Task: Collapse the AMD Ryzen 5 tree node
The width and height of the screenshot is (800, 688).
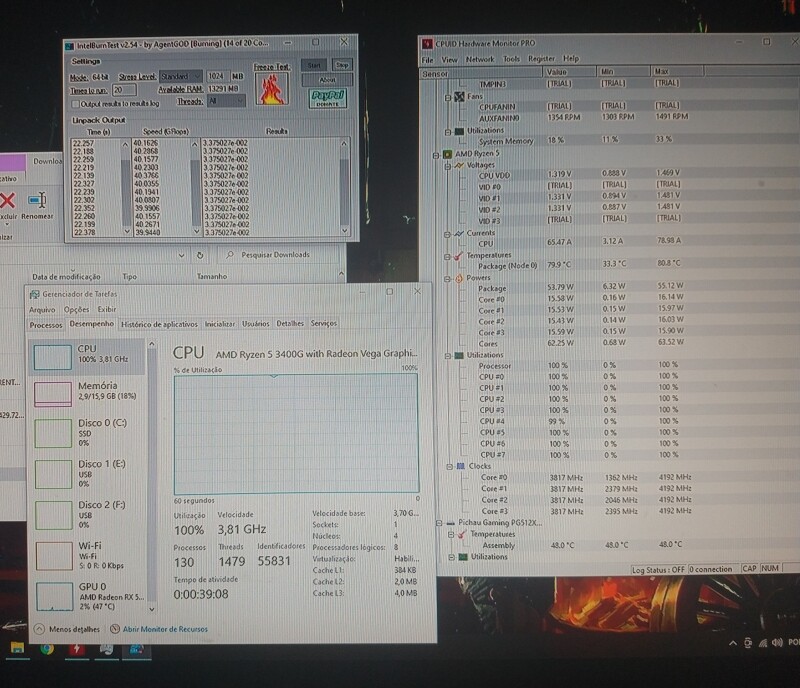Action: (x=435, y=154)
